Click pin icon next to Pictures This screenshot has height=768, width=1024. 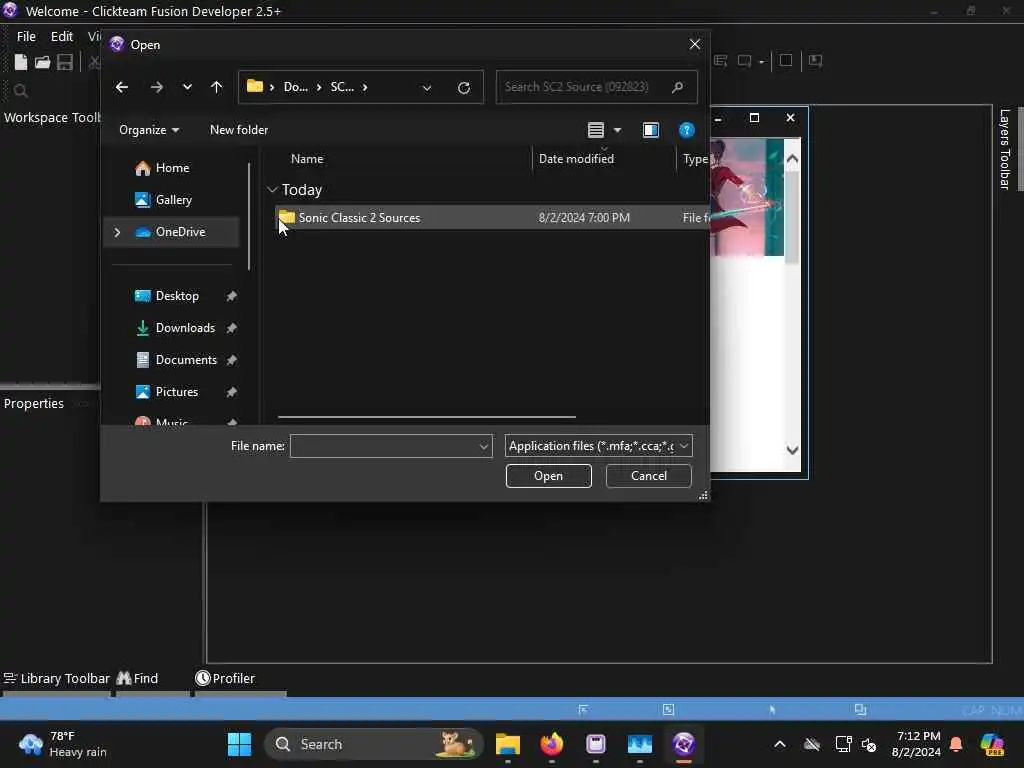click(x=231, y=392)
